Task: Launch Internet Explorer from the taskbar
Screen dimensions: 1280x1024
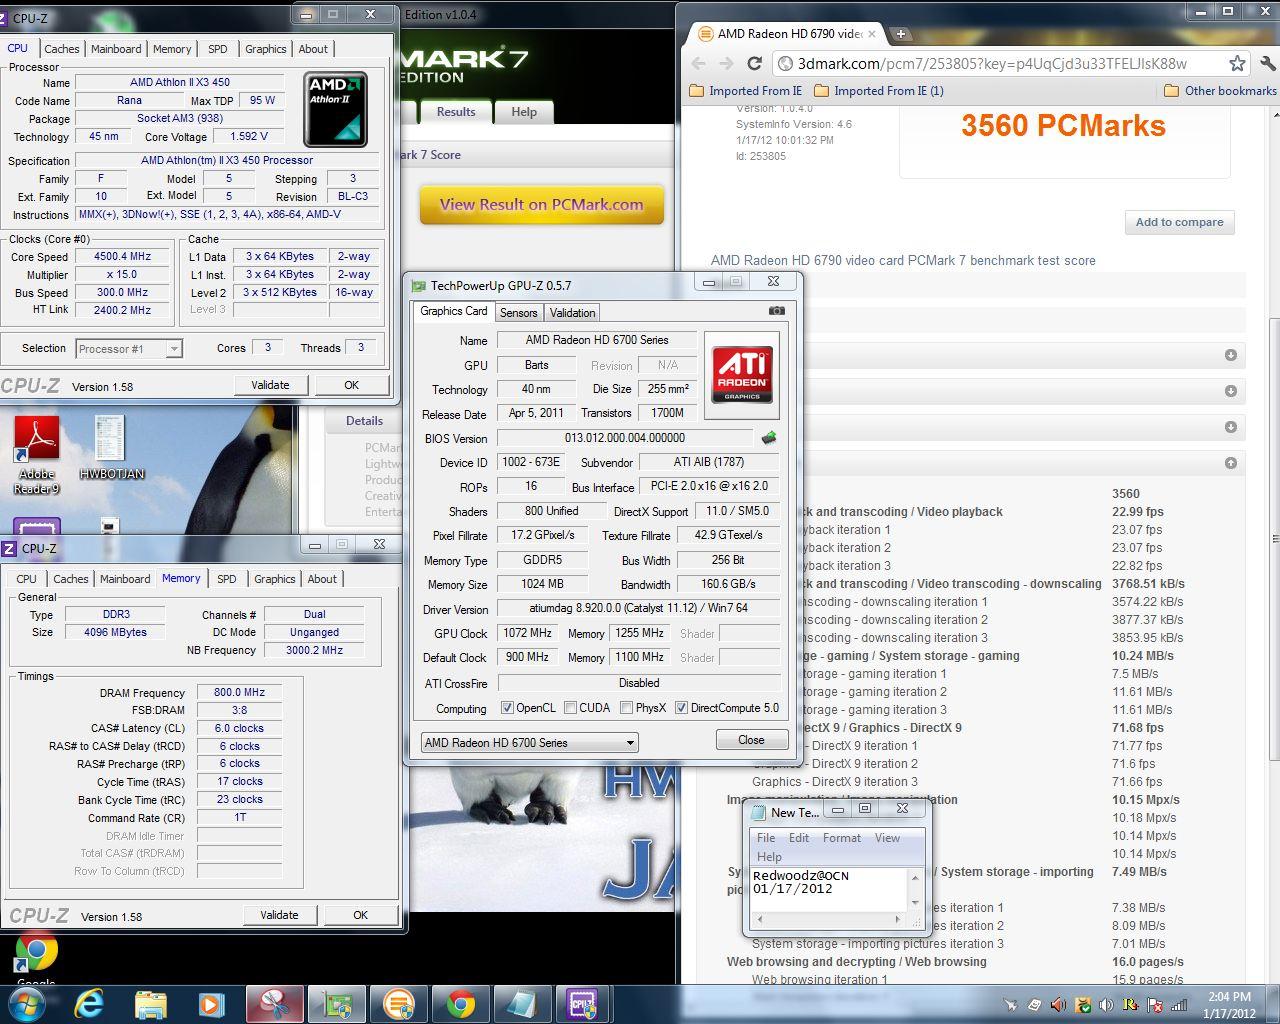Action: tap(89, 1003)
